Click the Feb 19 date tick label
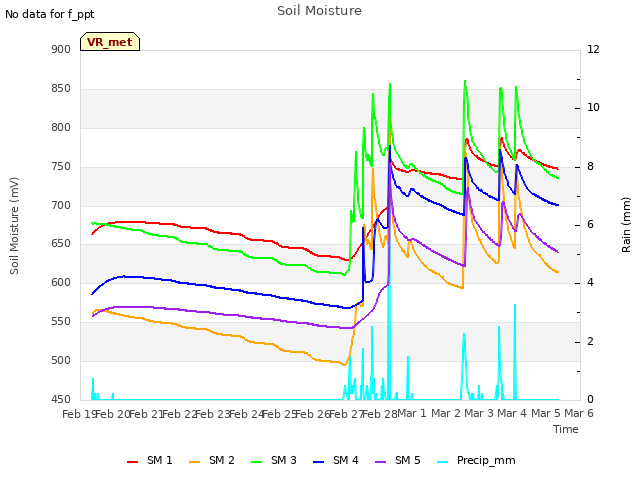 [x=79, y=414]
